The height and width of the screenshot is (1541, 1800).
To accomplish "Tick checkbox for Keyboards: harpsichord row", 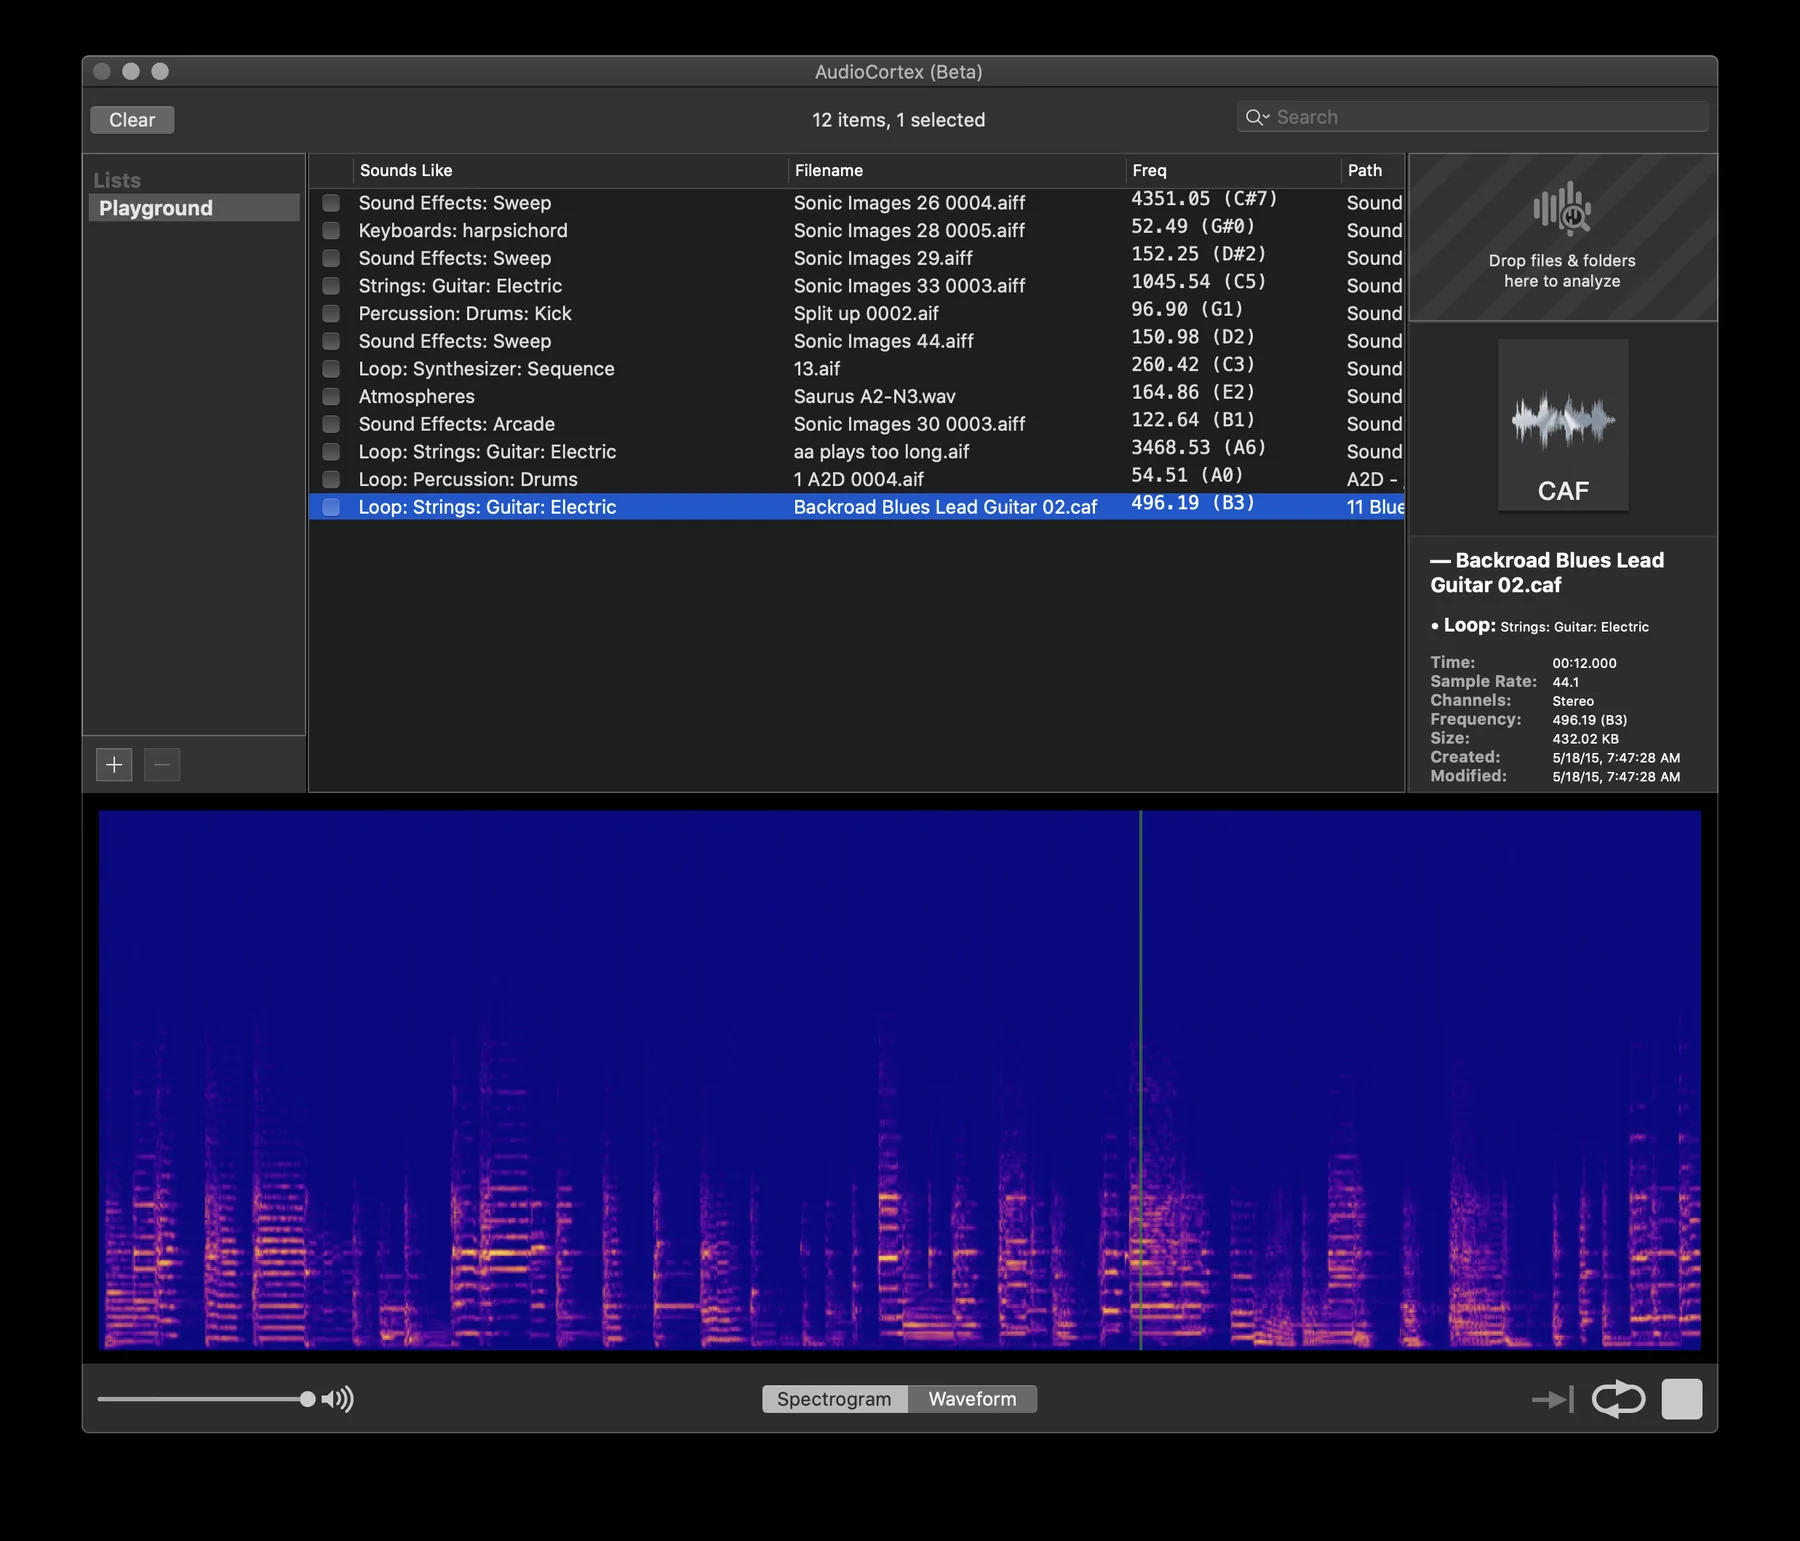I will click(x=331, y=231).
